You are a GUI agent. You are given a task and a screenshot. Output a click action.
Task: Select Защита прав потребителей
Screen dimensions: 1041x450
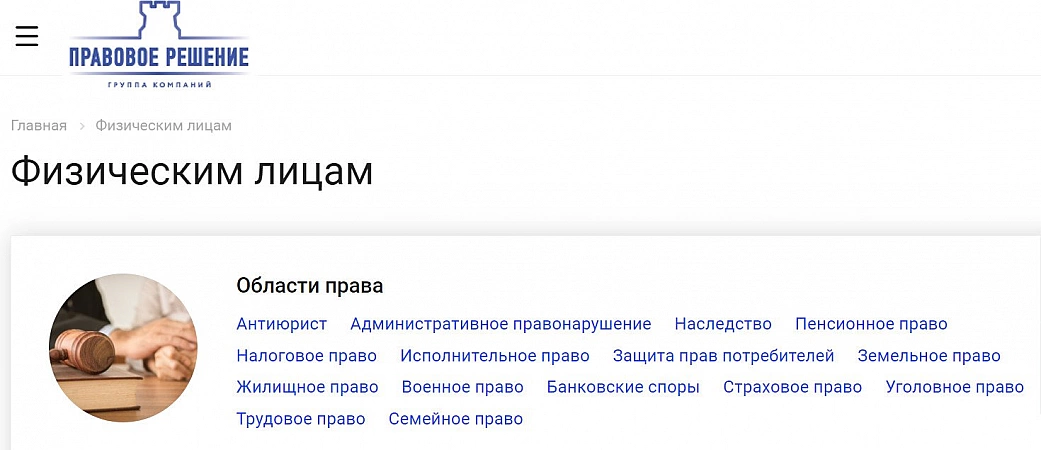[x=723, y=356]
